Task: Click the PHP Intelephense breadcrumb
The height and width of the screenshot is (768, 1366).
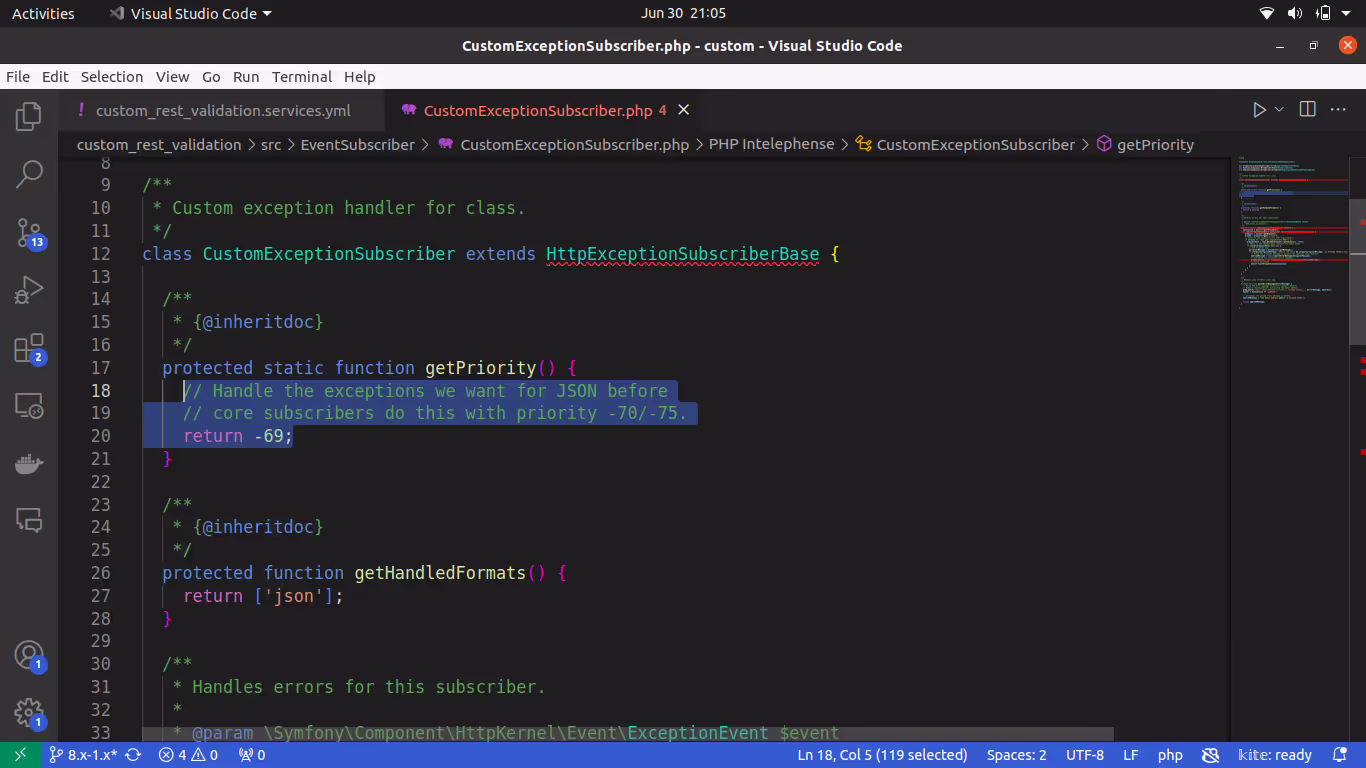Action: coord(771,145)
